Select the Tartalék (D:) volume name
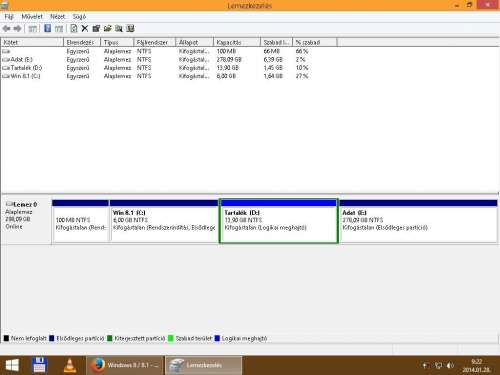500x375 pixels. (x=26, y=68)
